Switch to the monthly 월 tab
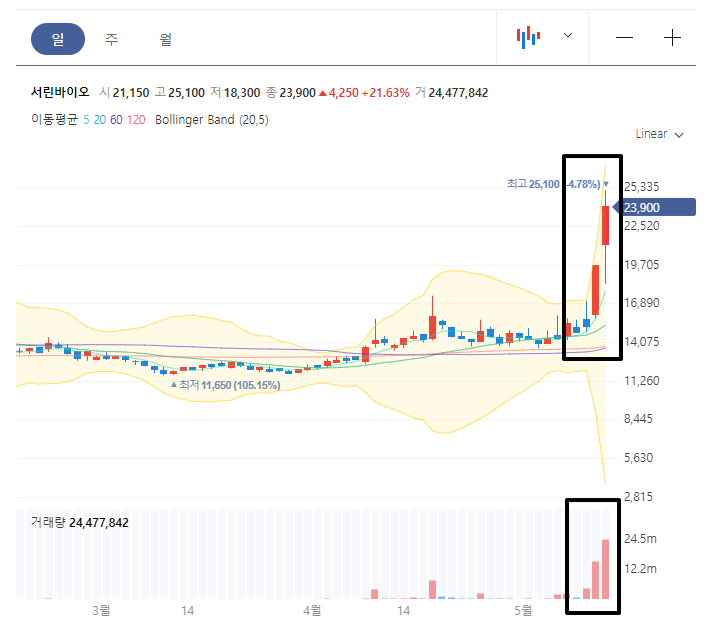 pos(165,39)
